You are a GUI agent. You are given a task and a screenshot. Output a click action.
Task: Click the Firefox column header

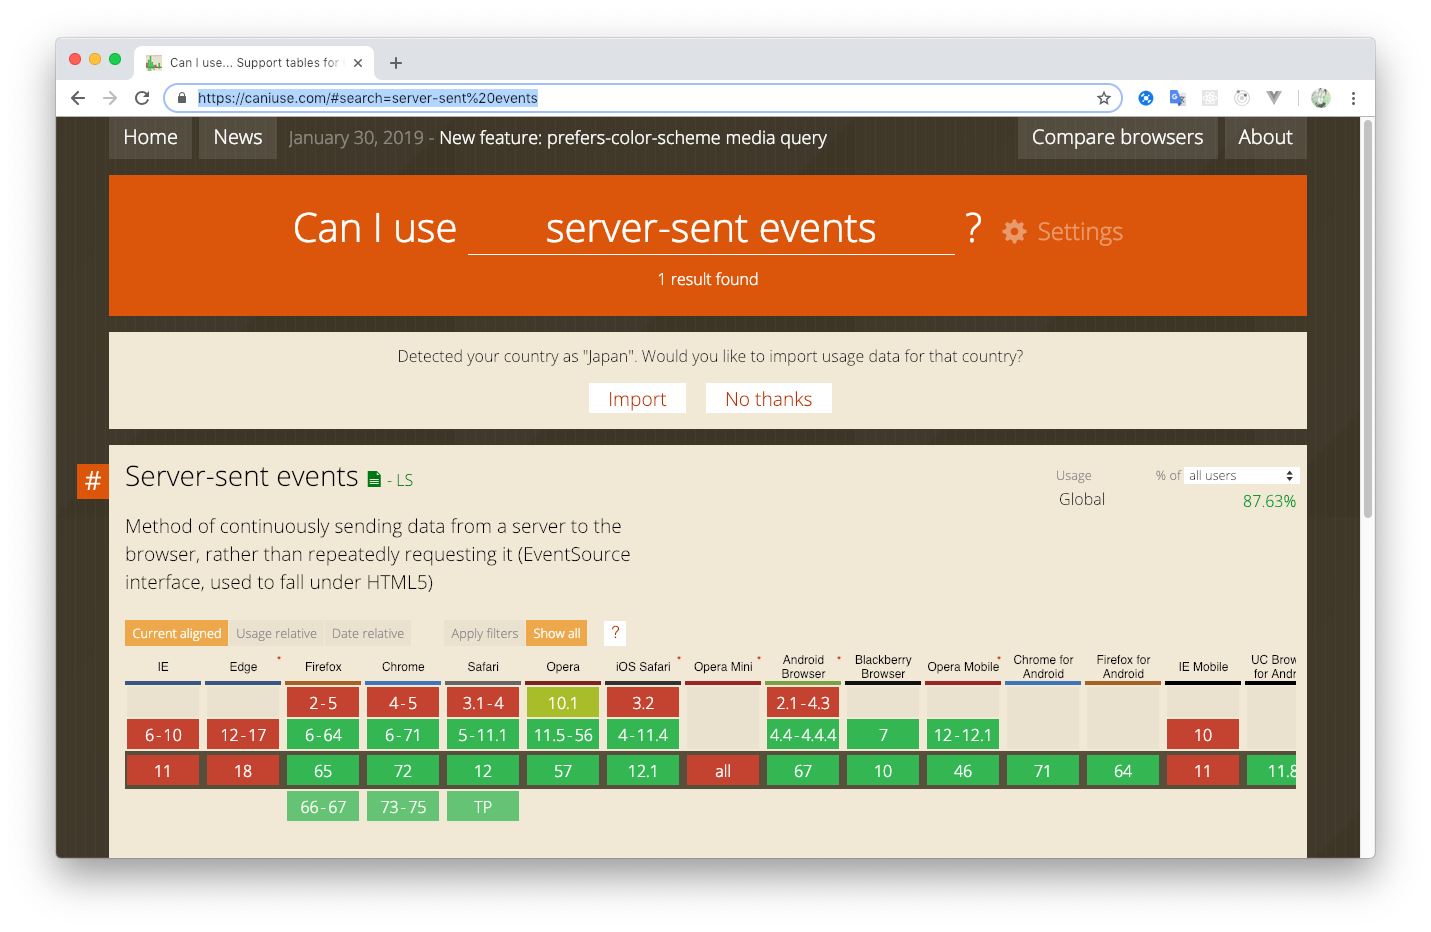click(323, 667)
